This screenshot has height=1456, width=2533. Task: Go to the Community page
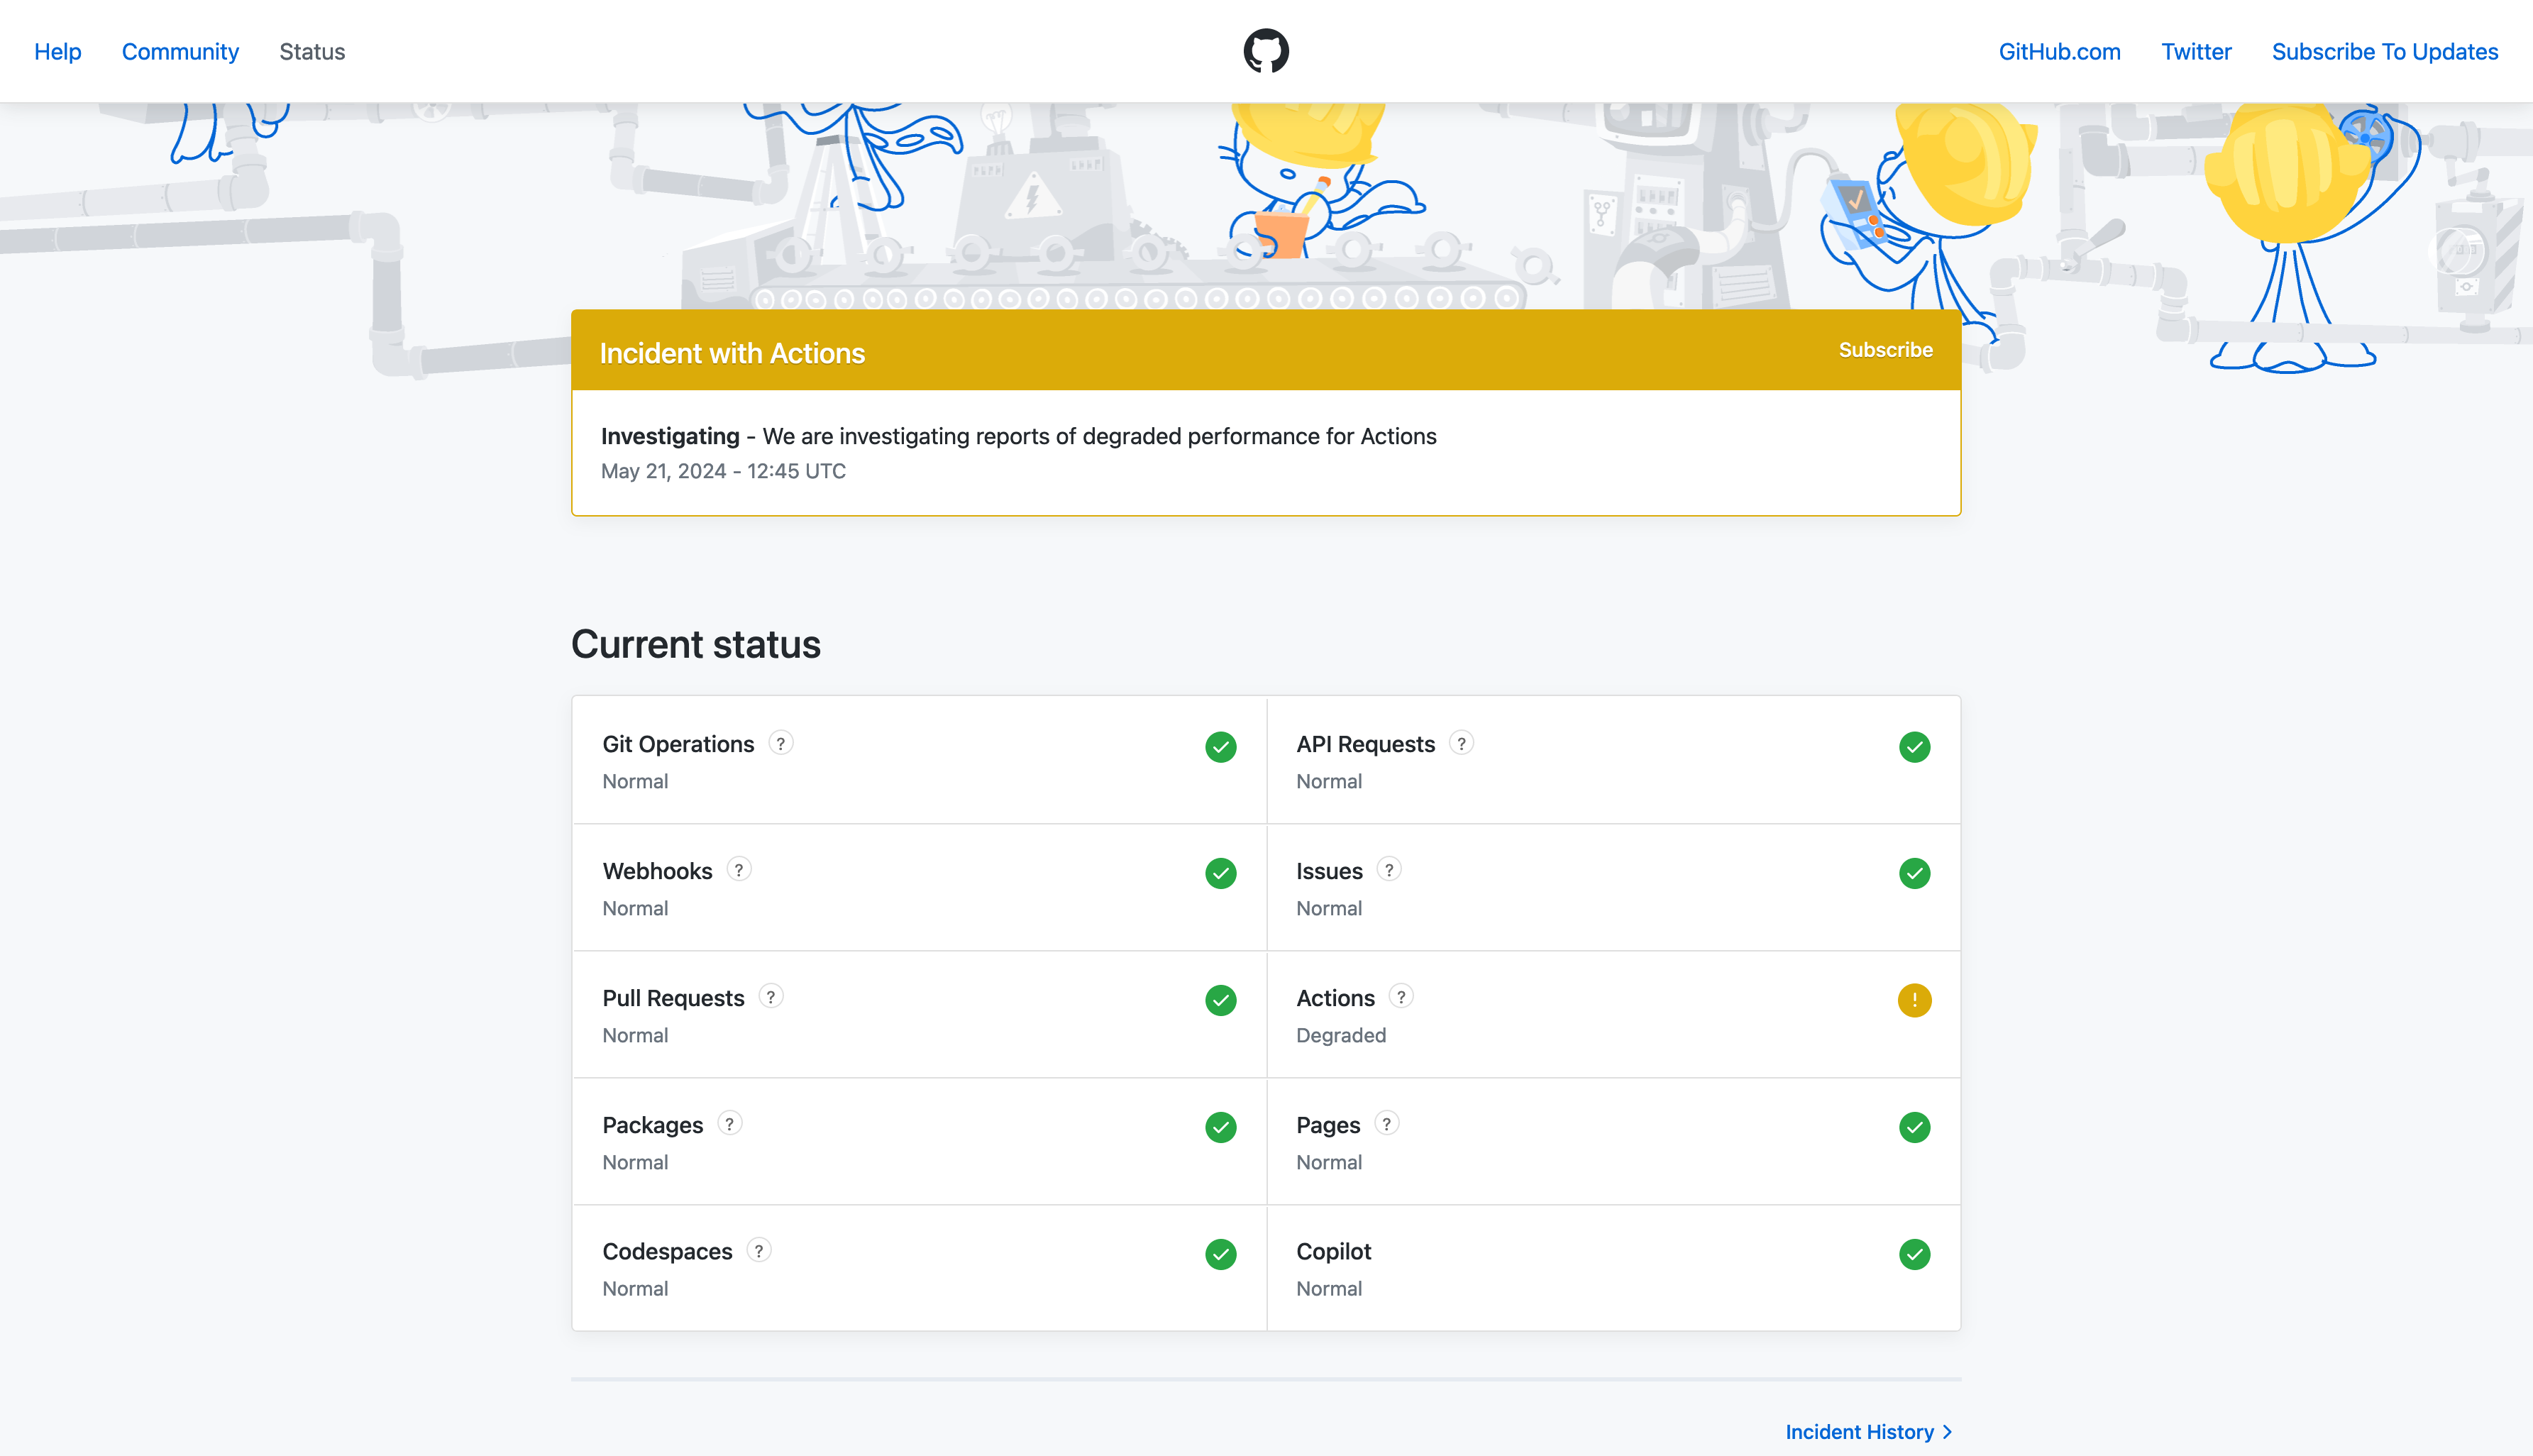click(x=180, y=52)
